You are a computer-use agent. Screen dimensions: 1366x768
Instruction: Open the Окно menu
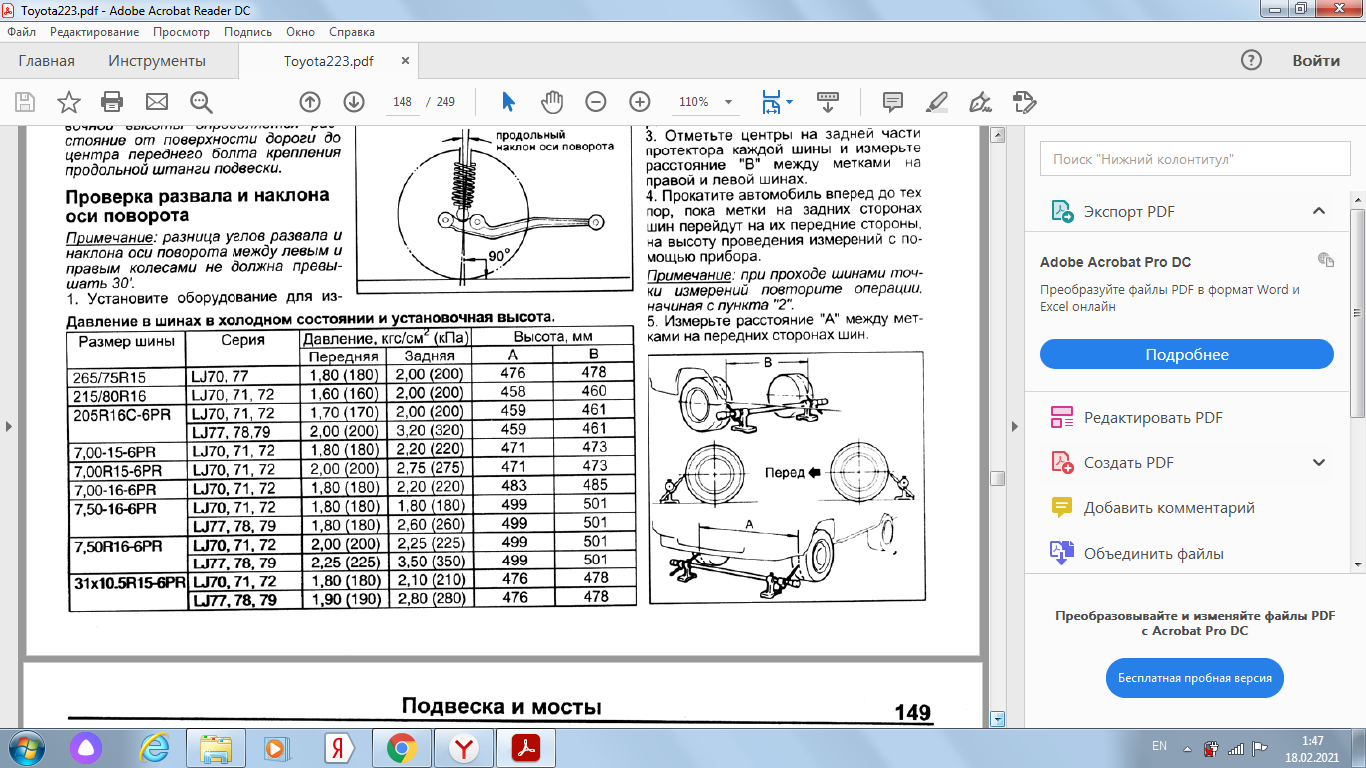(x=300, y=32)
